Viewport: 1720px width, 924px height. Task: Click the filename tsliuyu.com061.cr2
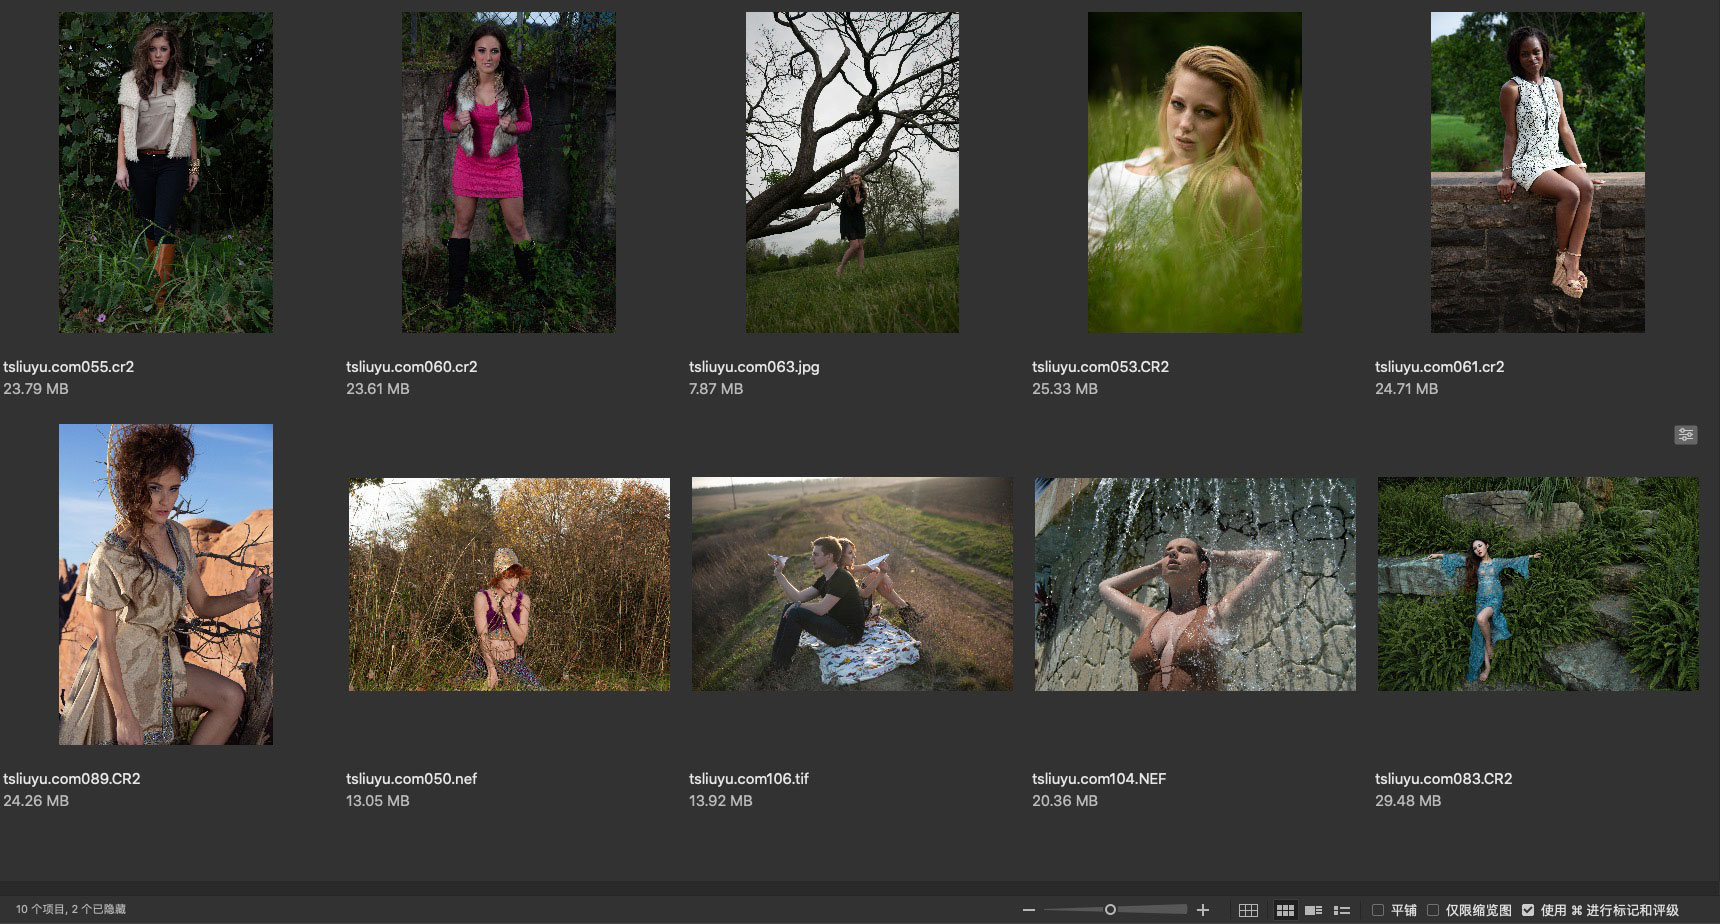1440,367
